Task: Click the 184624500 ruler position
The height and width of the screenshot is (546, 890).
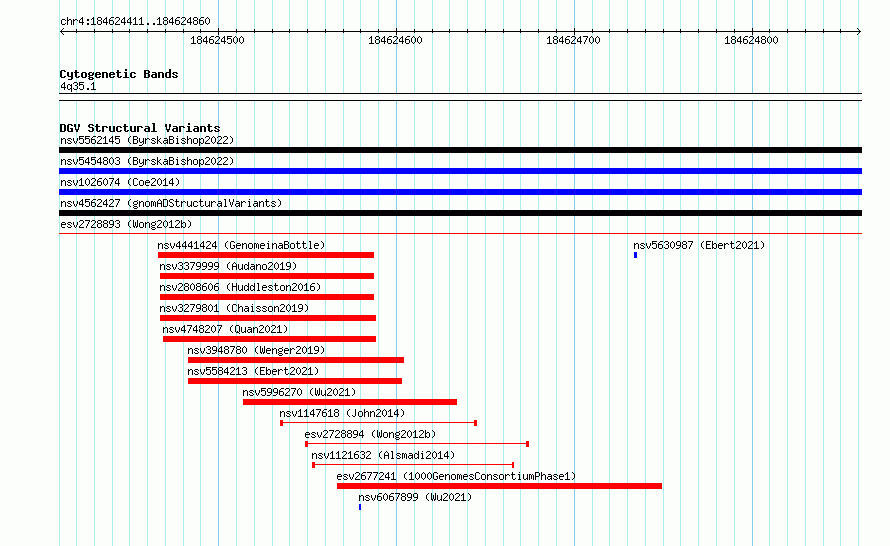Action: point(217,40)
